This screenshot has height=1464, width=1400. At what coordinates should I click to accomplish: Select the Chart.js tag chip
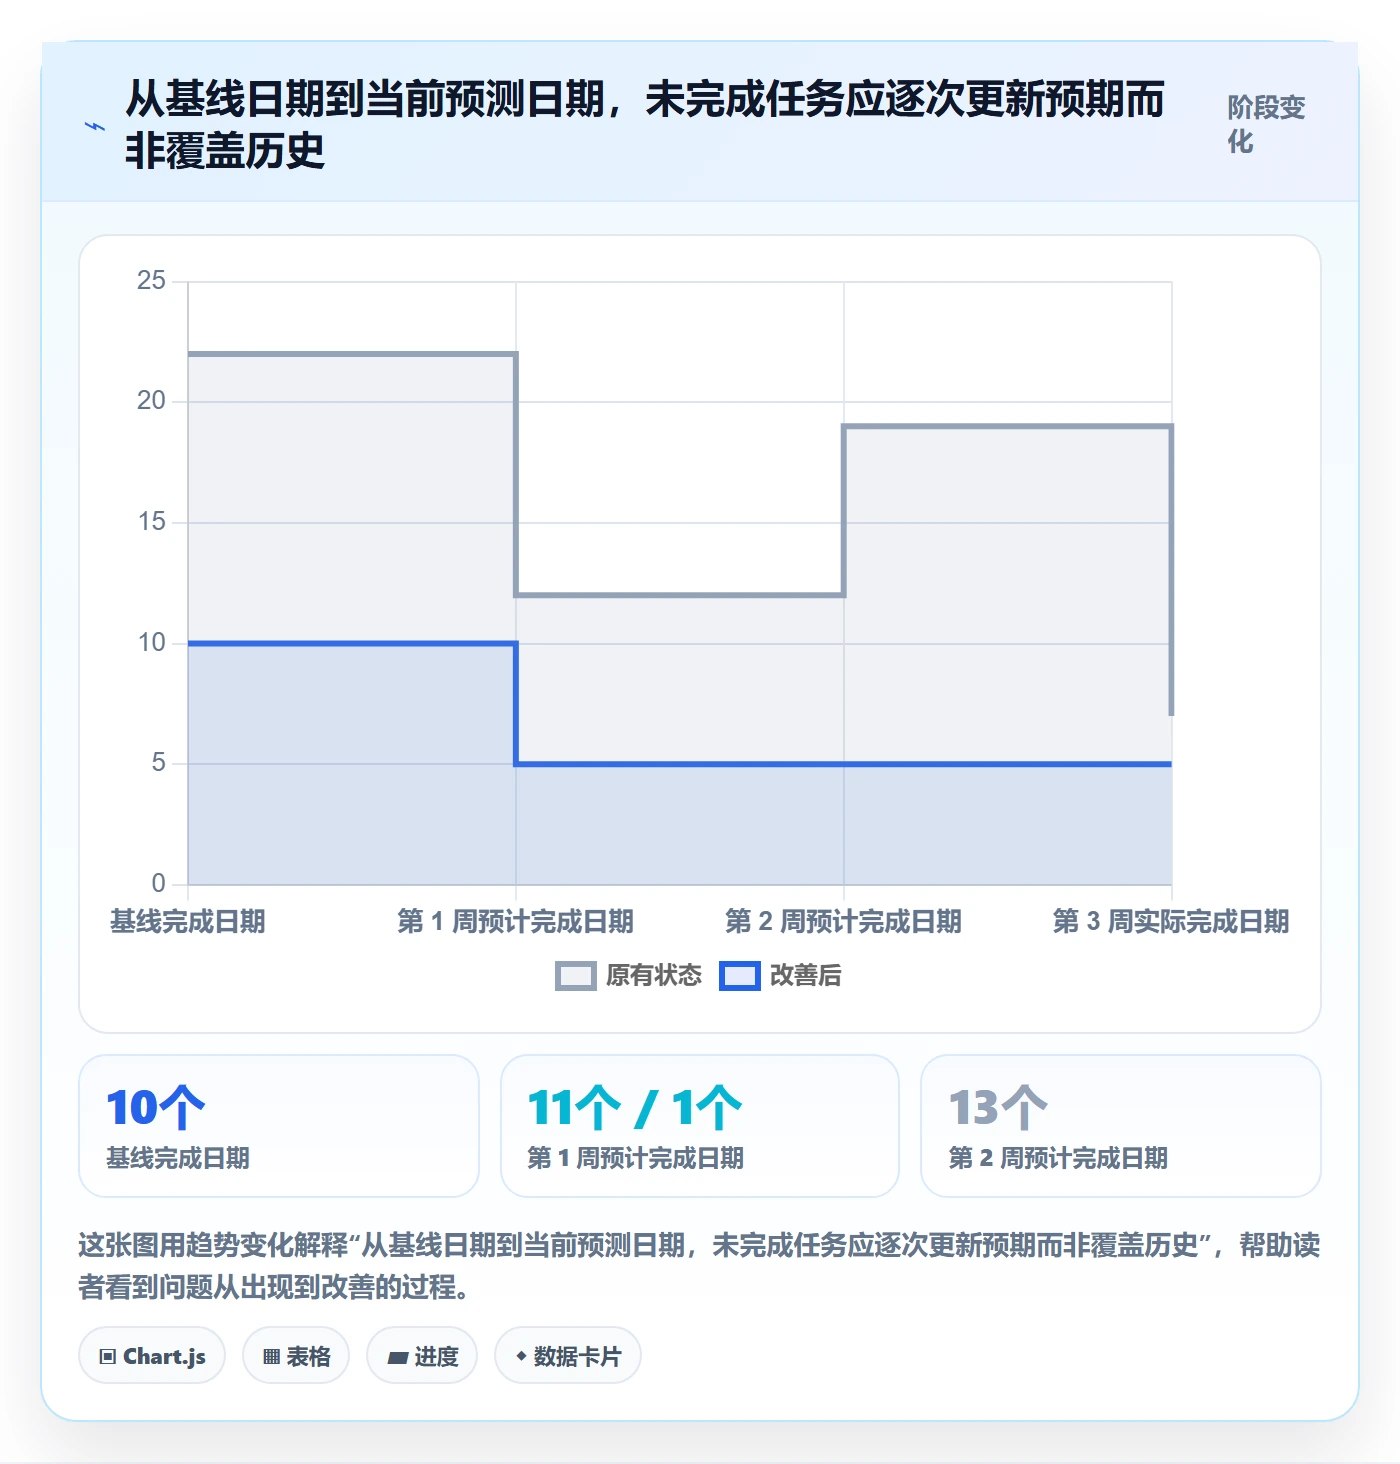click(152, 1356)
